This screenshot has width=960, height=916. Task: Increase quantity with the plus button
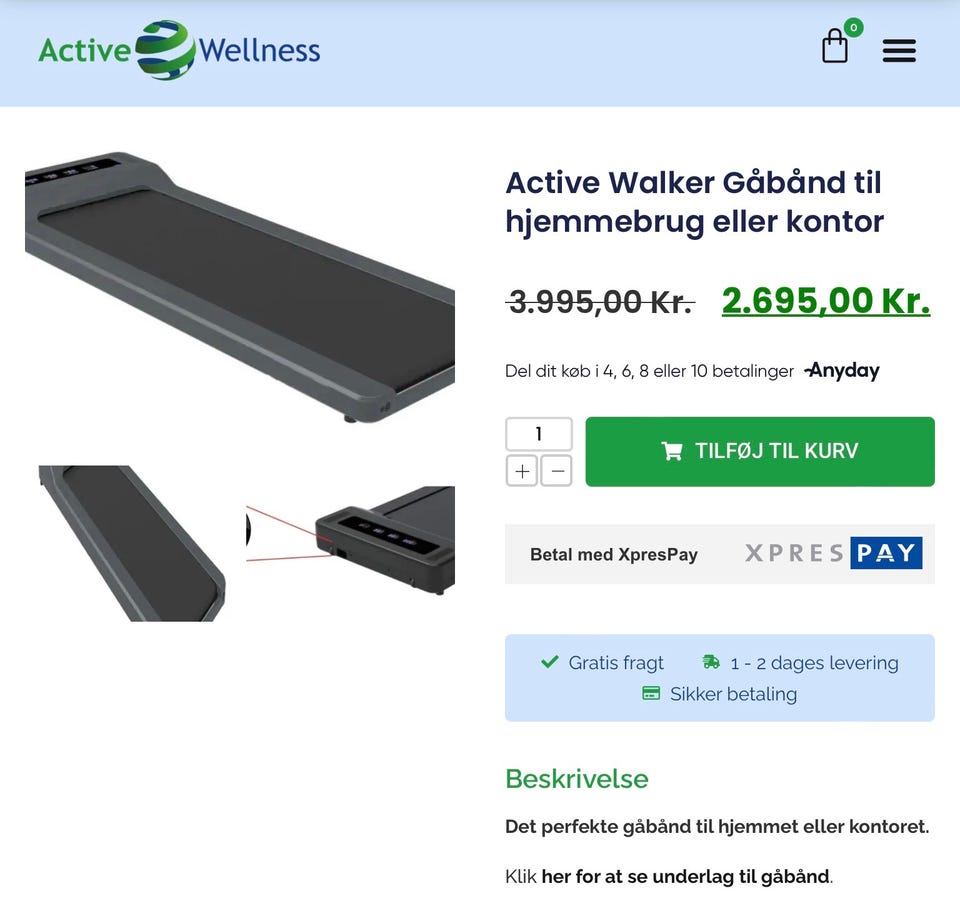tap(522, 471)
